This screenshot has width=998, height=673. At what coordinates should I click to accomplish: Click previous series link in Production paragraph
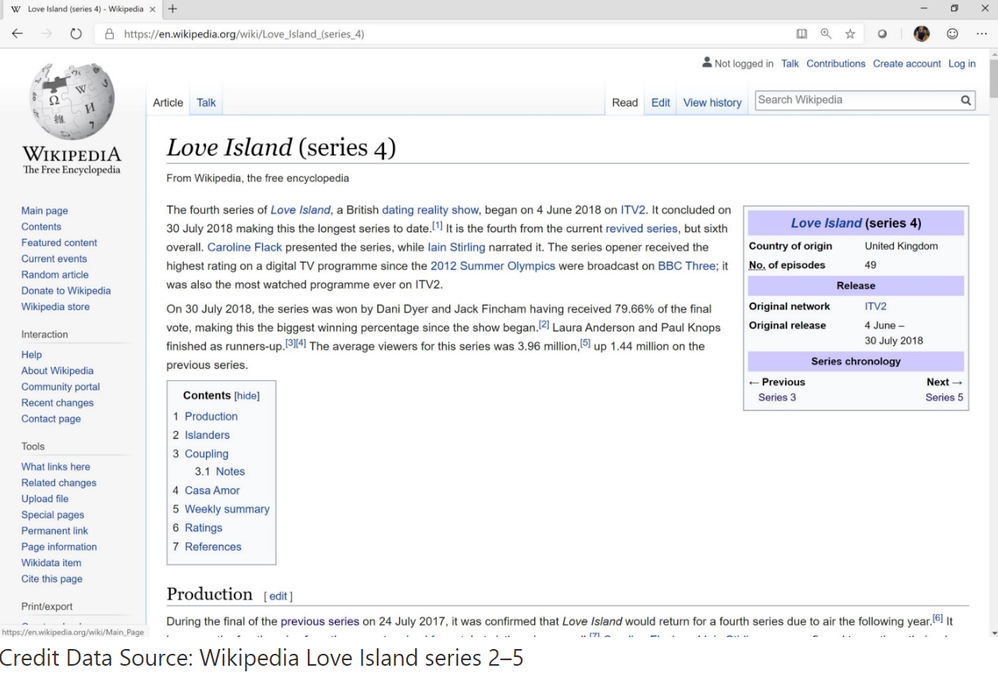pos(320,621)
